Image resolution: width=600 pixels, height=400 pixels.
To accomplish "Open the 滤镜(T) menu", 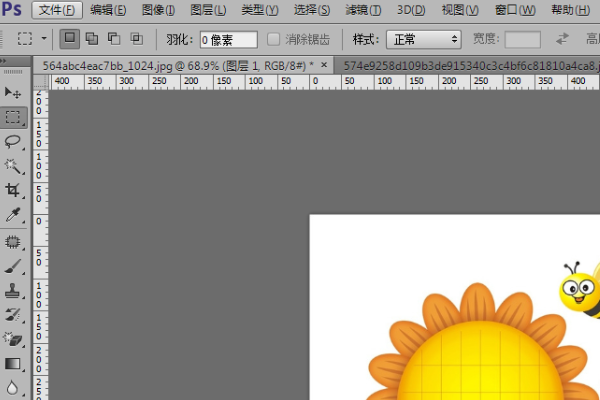I will [361, 10].
